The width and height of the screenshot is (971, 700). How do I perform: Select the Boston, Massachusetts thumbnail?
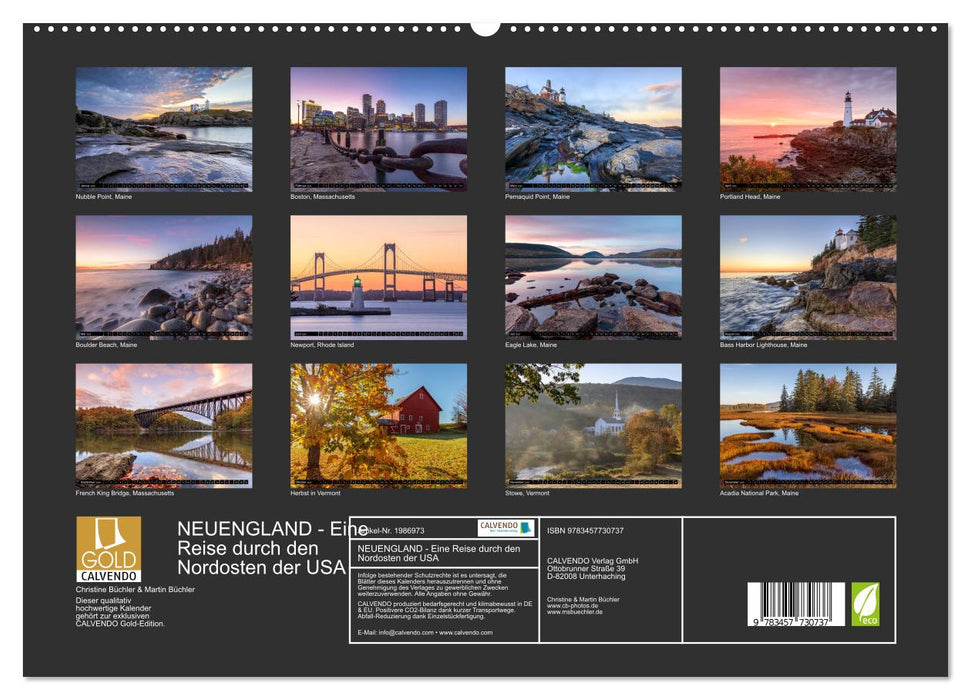coord(377,130)
